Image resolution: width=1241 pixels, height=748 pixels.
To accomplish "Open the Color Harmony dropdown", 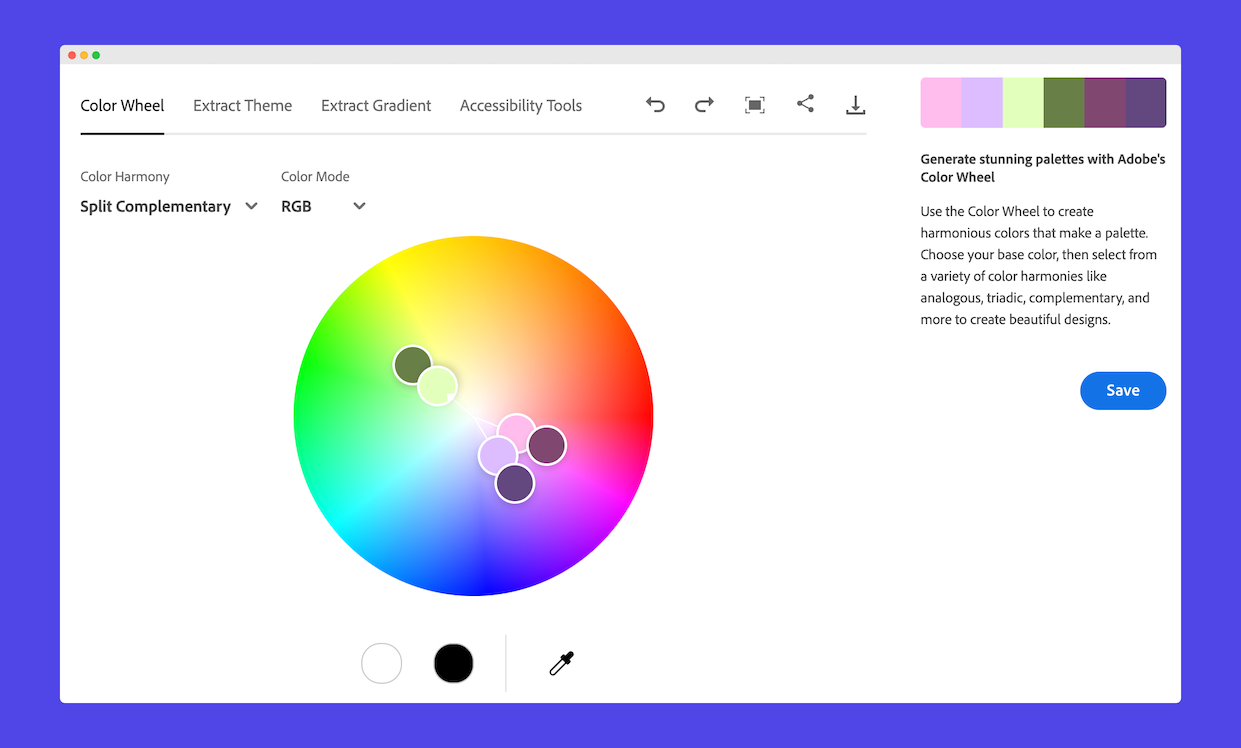I will point(168,206).
